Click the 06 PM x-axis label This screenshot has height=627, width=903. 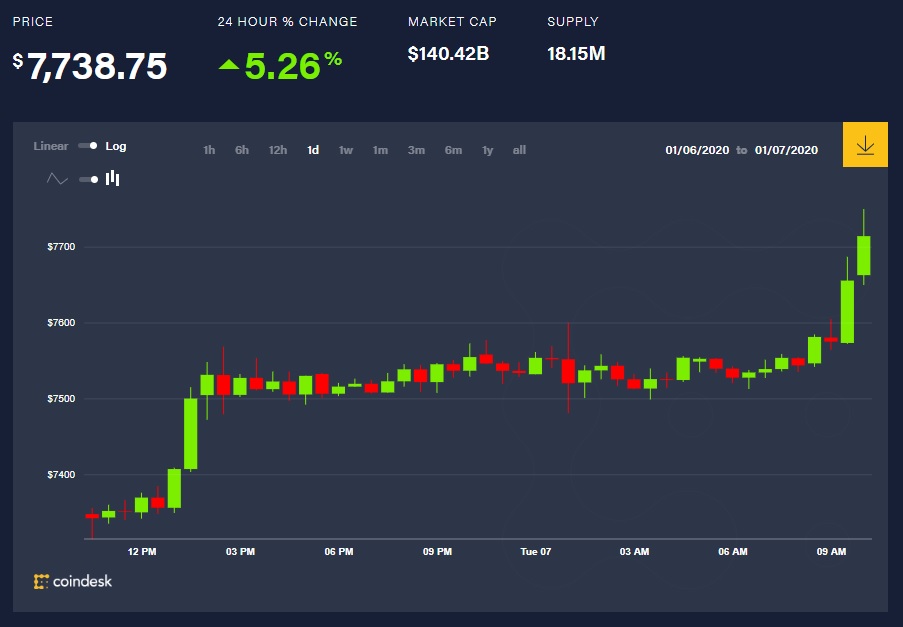coord(339,552)
